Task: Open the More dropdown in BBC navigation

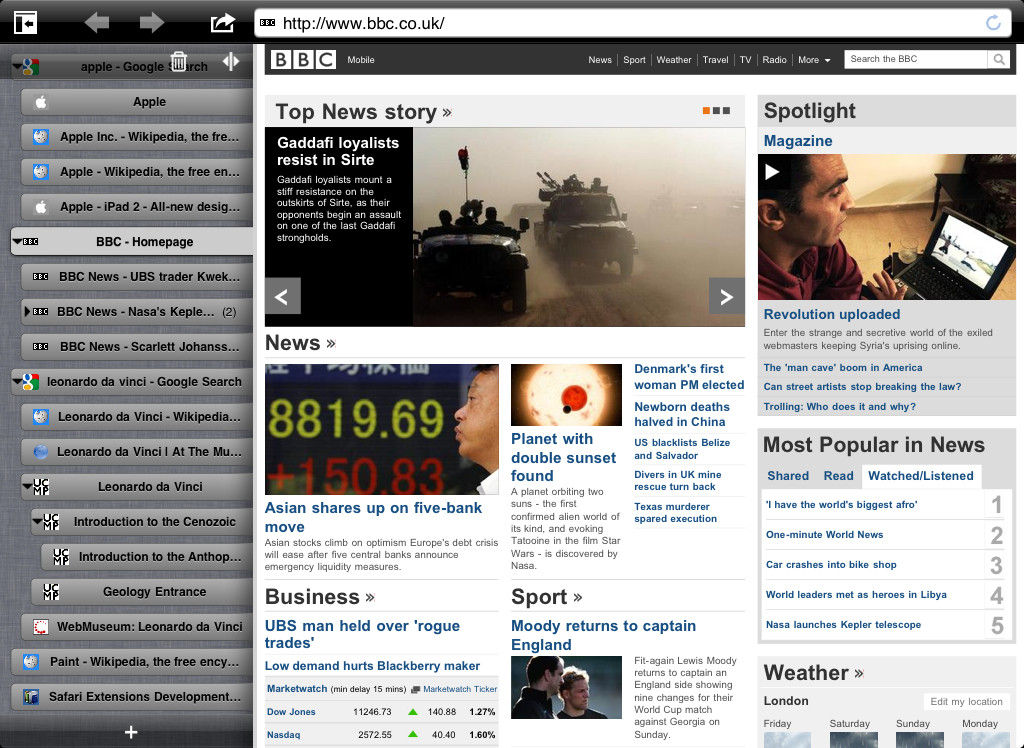Action: click(814, 60)
